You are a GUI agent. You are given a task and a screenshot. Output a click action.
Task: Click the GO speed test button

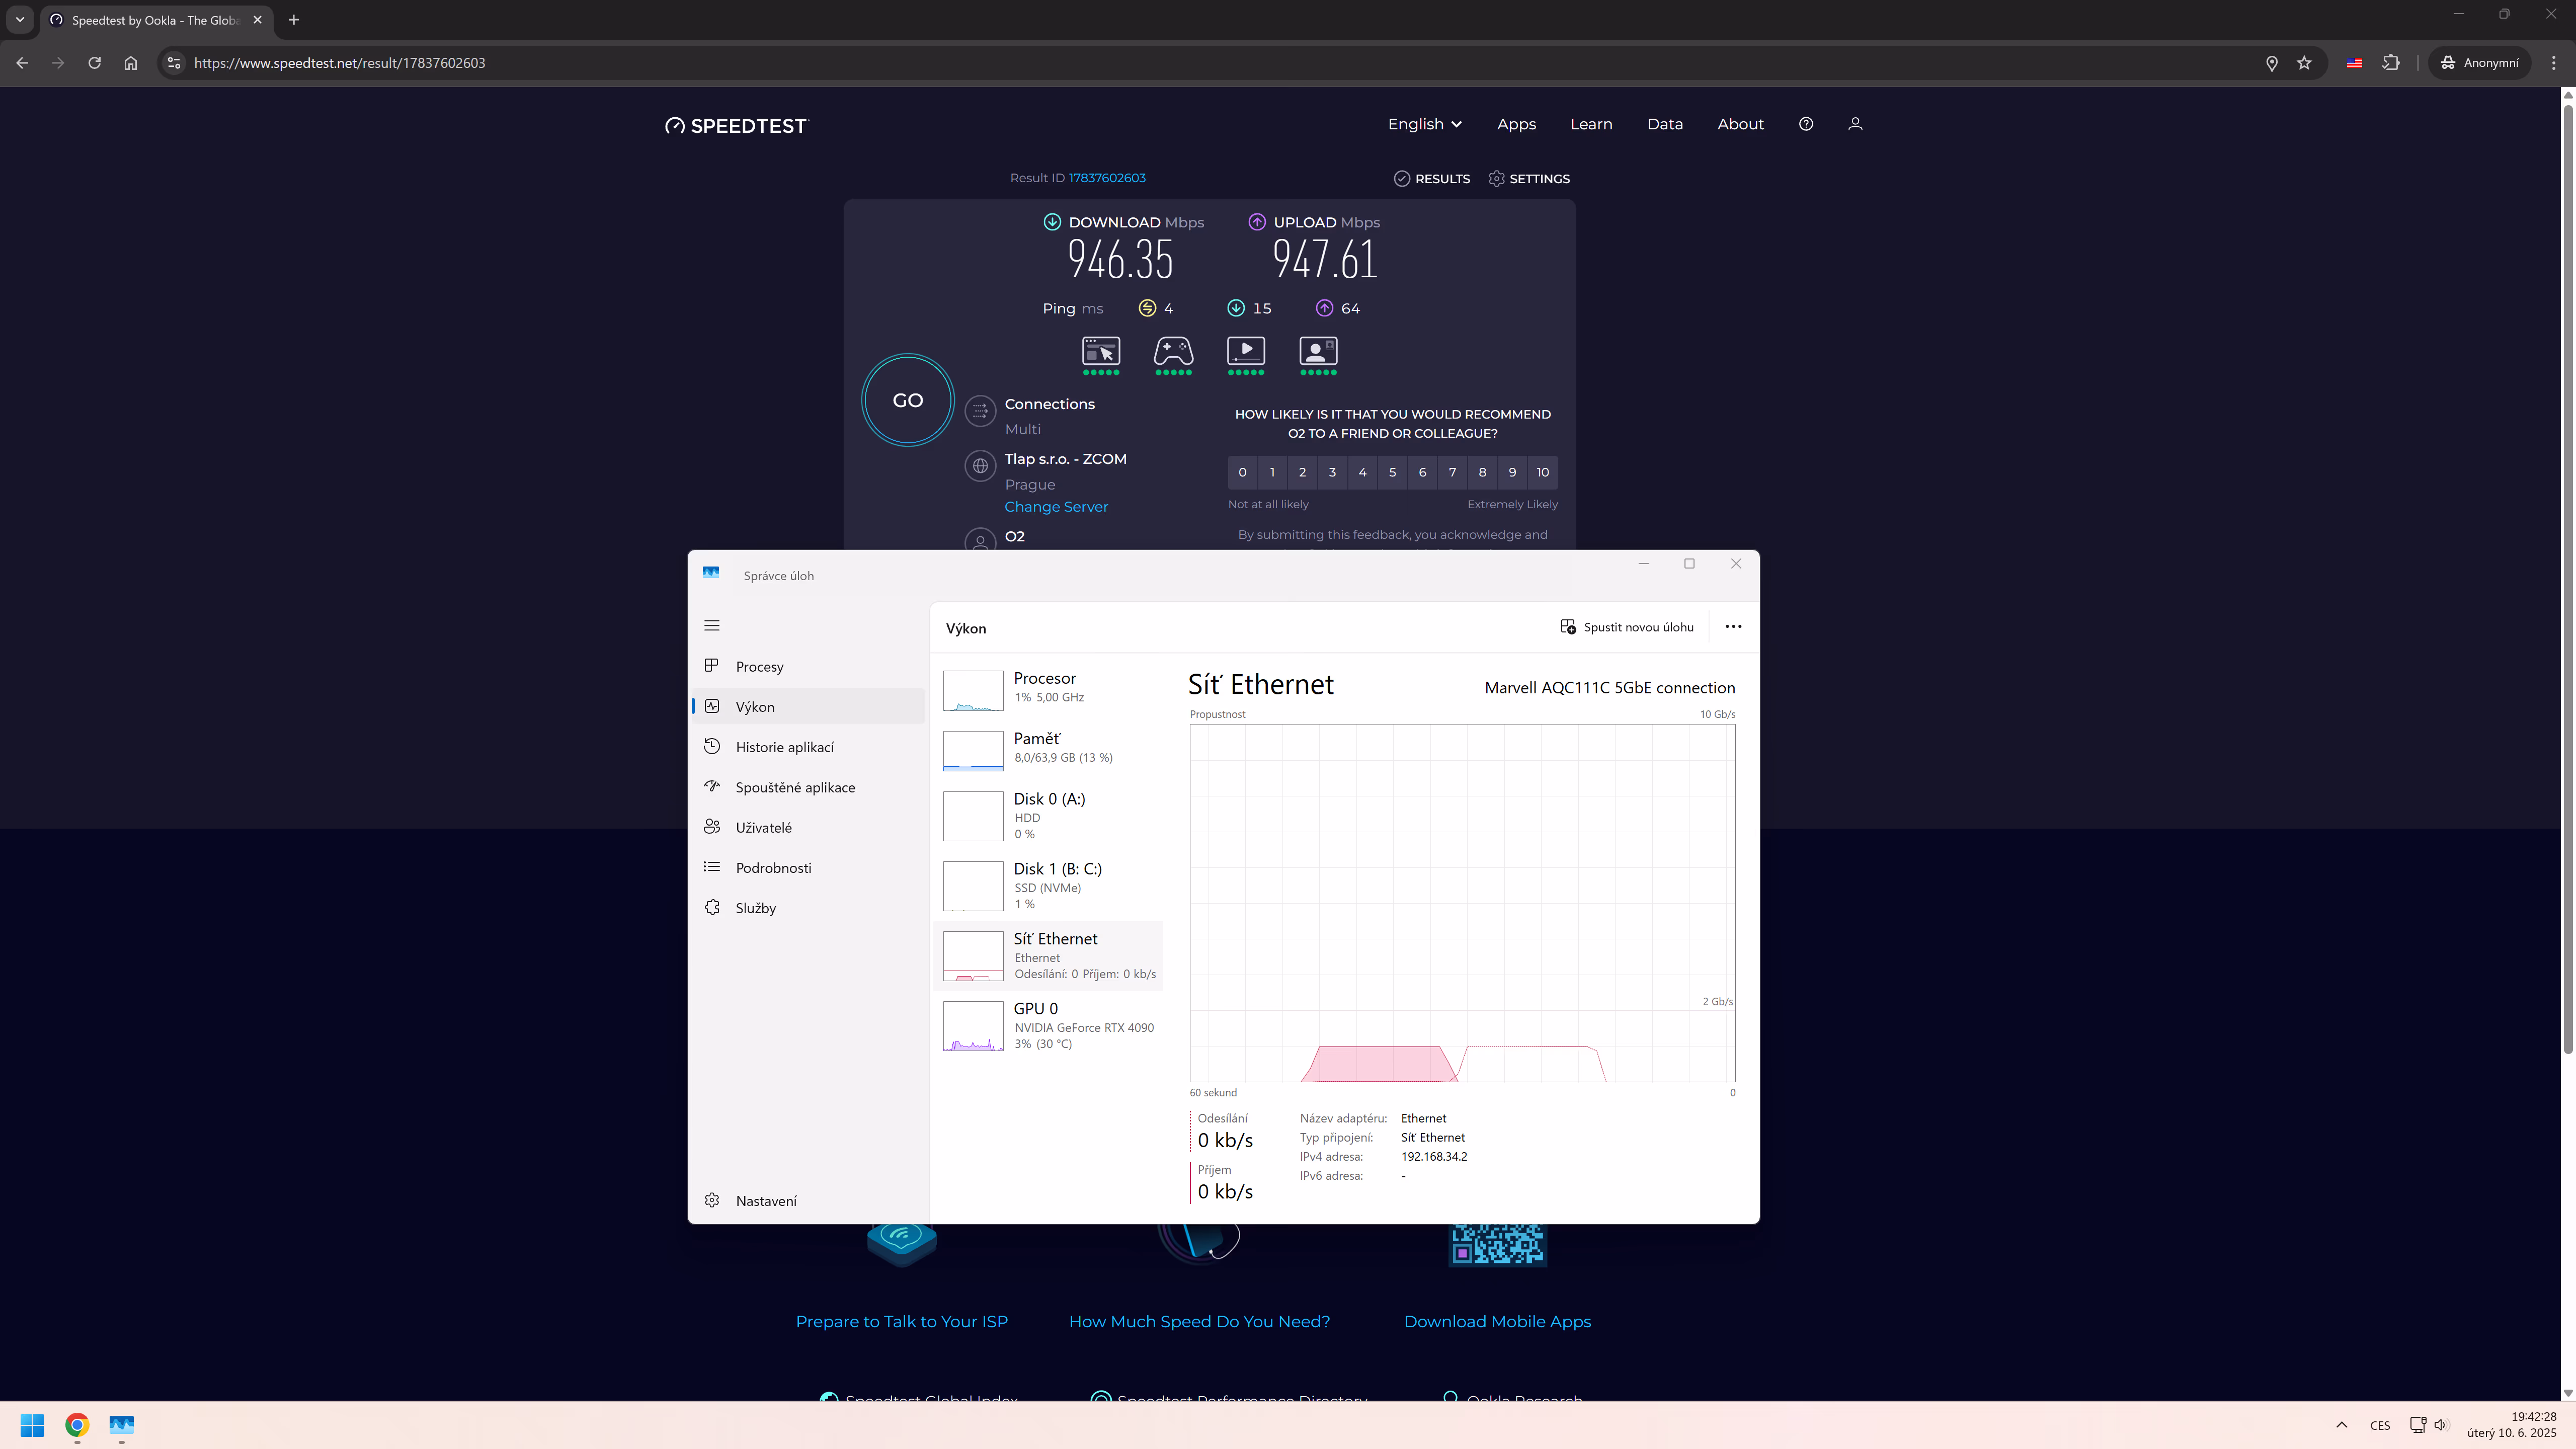907,400
